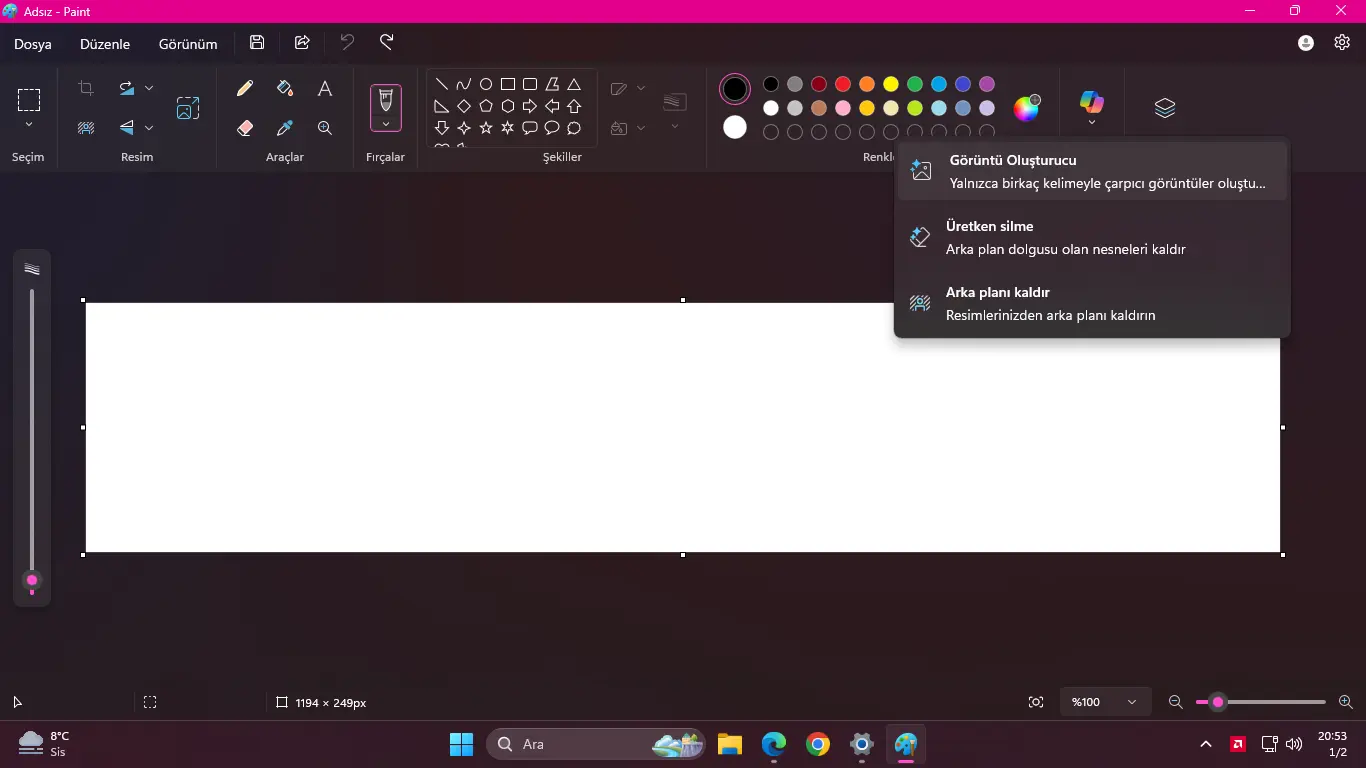Click the Crop image icon
Image resolution: width=1366 pixels, height=768 pixels.
(86, 88)
